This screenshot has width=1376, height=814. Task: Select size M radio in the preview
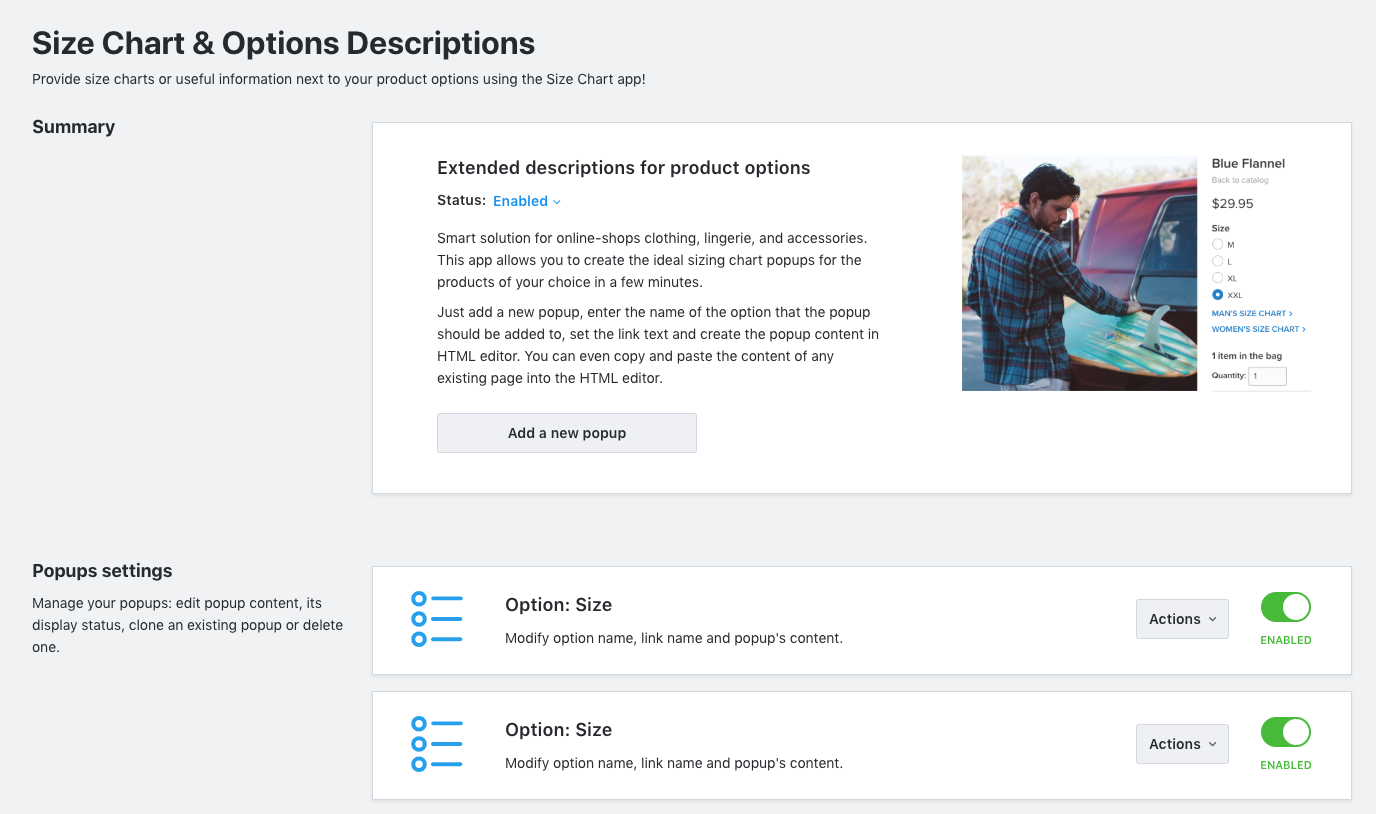click(x=1217, y=244)
